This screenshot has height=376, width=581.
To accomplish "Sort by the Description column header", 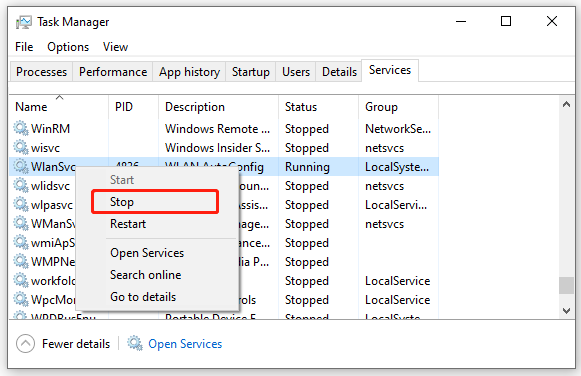I will point(218,107).
